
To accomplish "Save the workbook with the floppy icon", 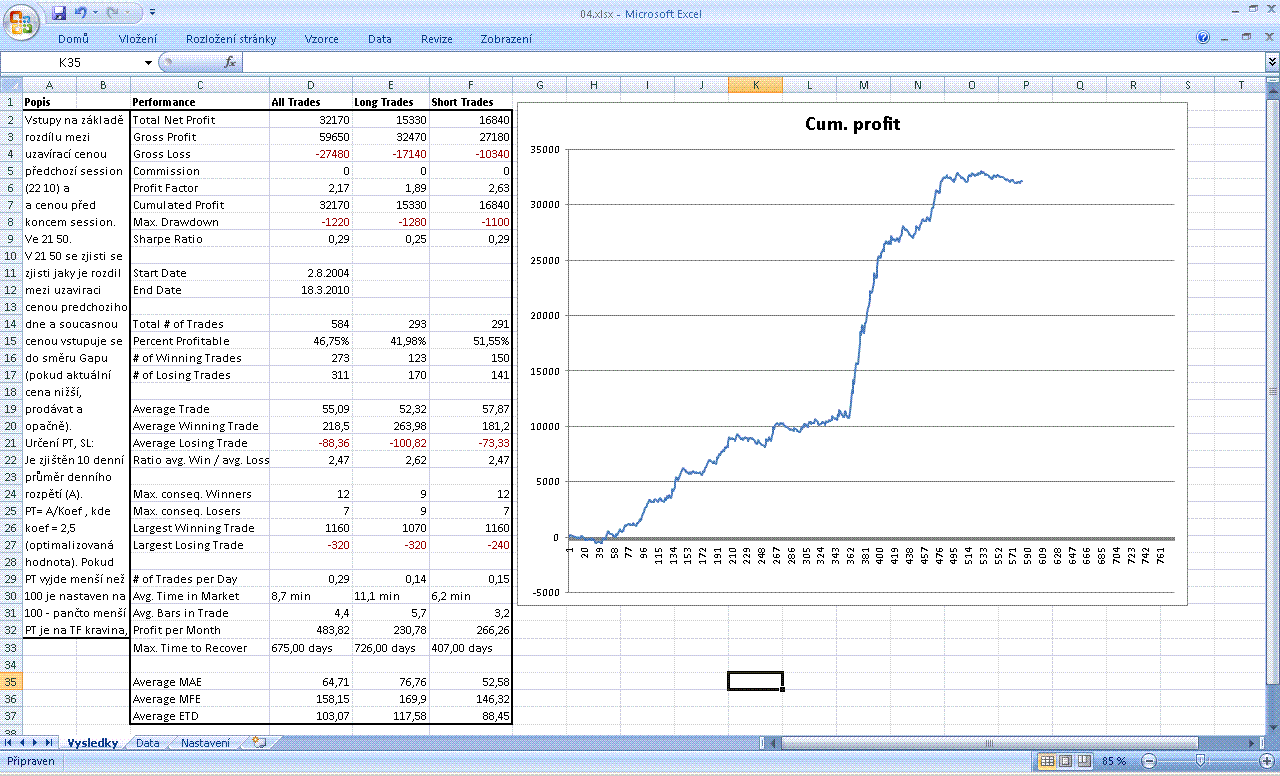I will (59, 13).
